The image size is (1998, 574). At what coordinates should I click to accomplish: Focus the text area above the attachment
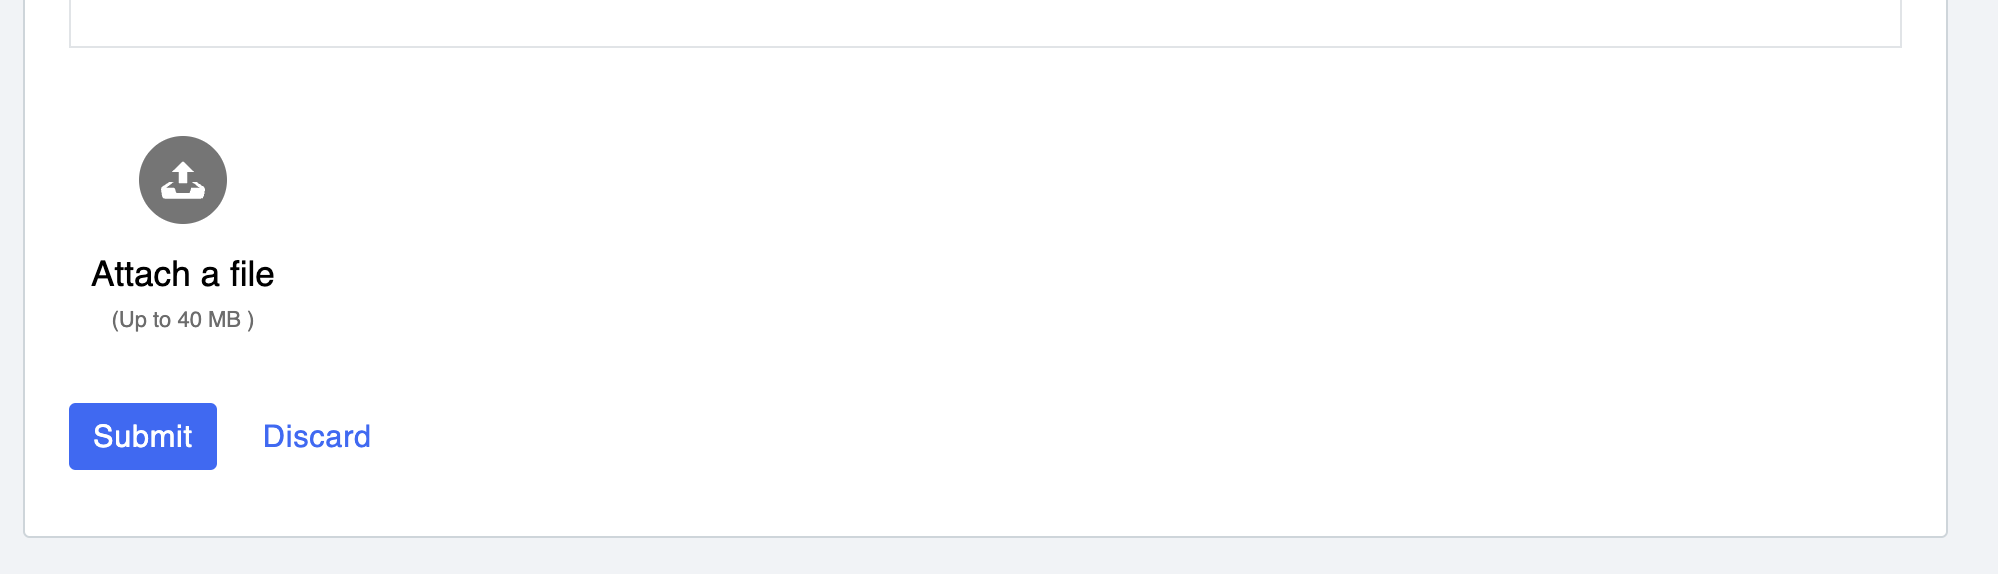pyautogui.click(x=985, y=22)
